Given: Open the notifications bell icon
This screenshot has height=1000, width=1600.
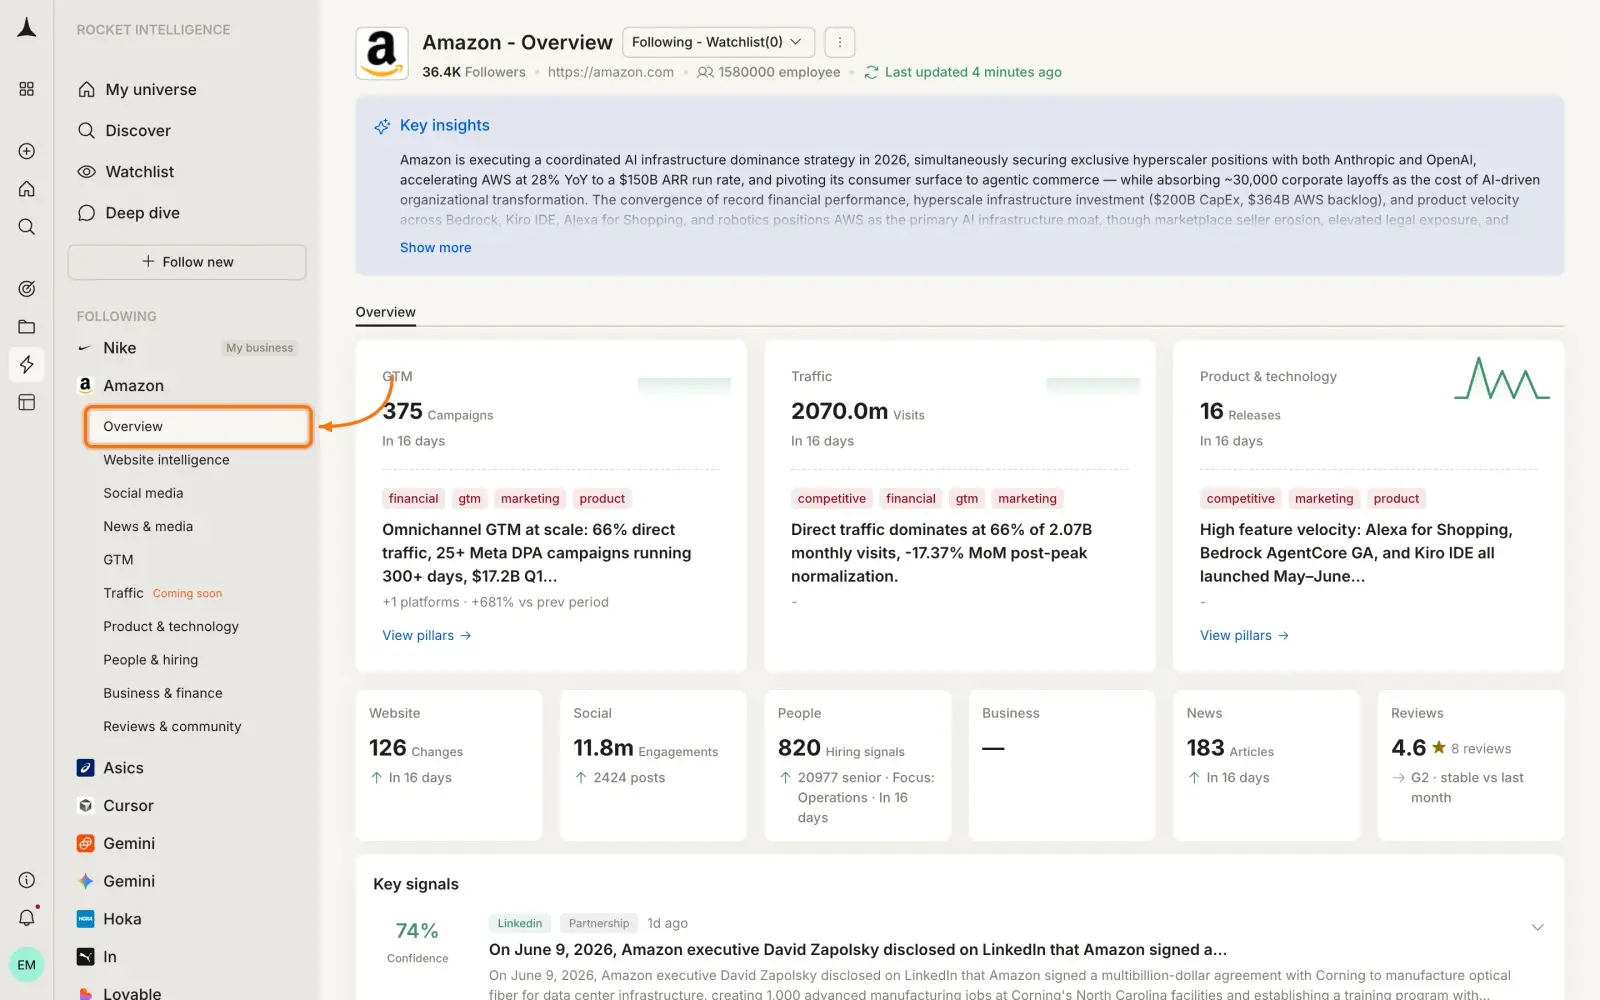Looking at the screenshot, I should click(27, 917).
